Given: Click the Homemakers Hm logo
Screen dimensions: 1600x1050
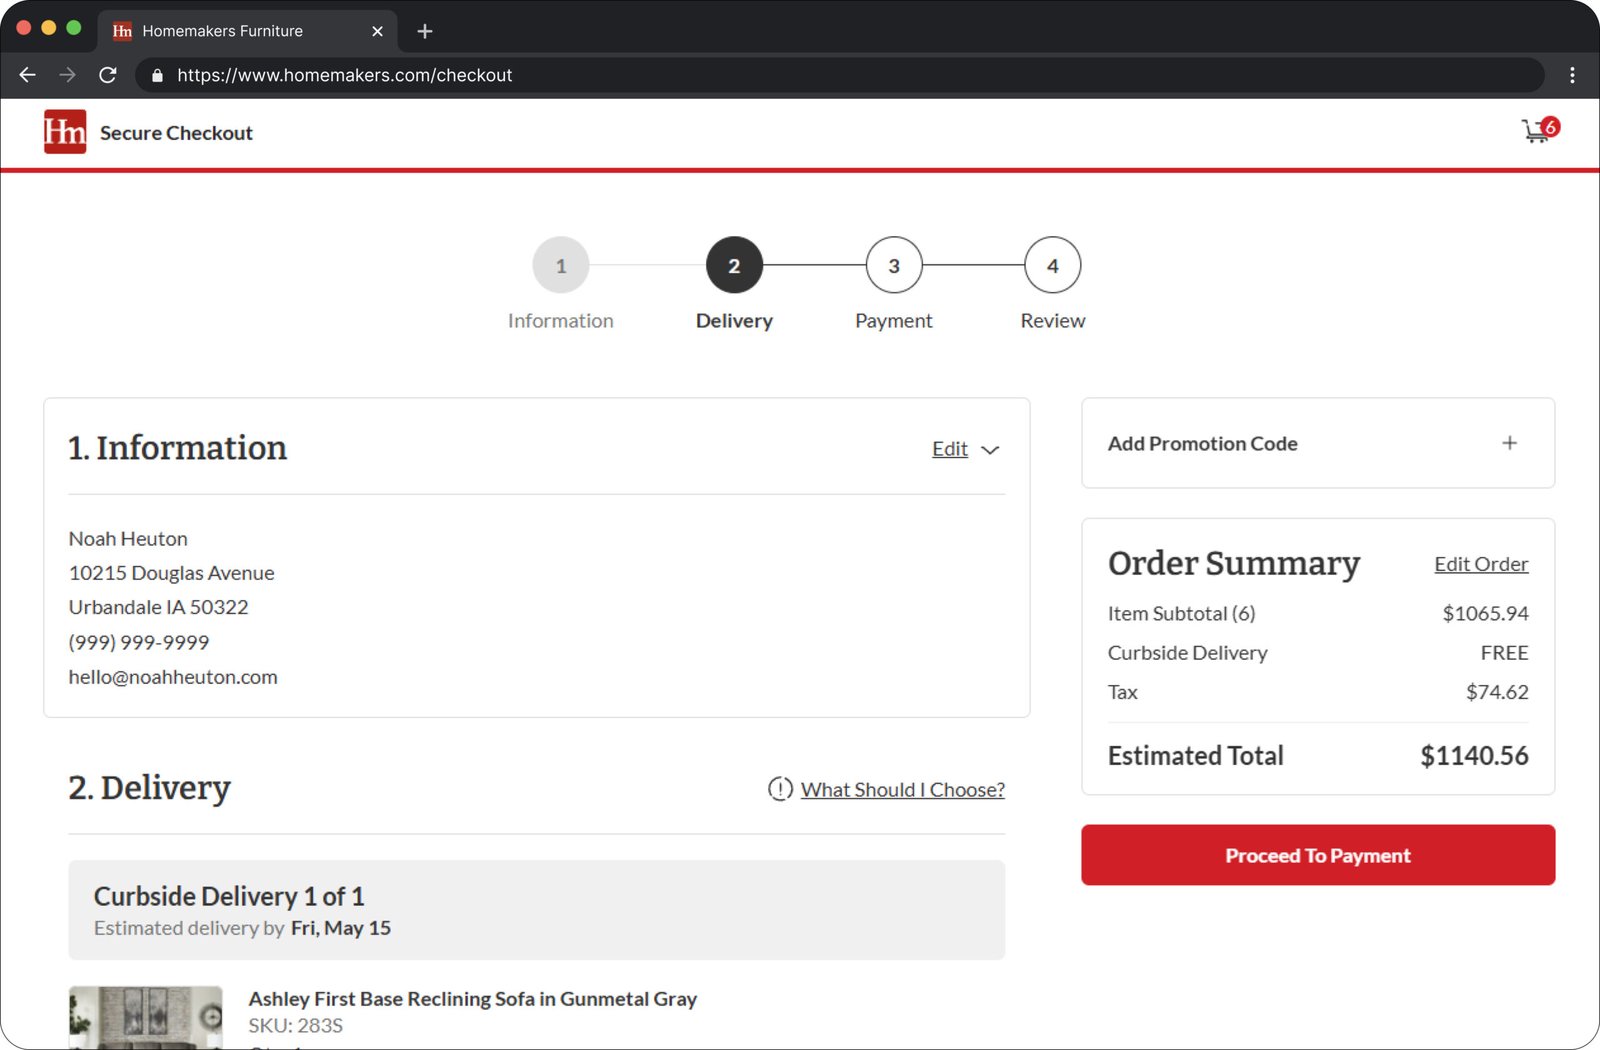Looking at the screenshot, I should [65, 132].
